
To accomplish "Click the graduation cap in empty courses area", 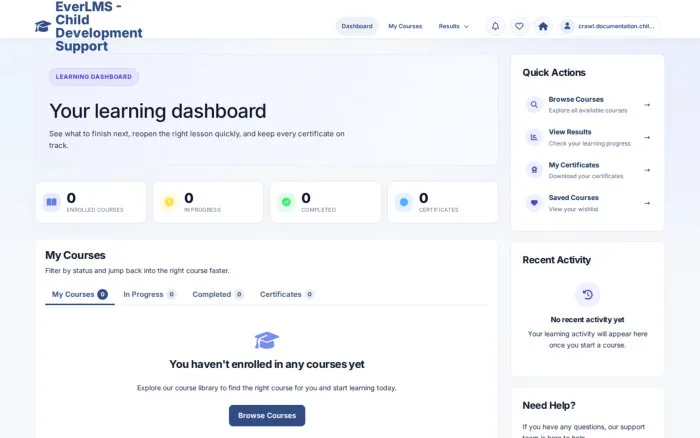I will point(267,341).
